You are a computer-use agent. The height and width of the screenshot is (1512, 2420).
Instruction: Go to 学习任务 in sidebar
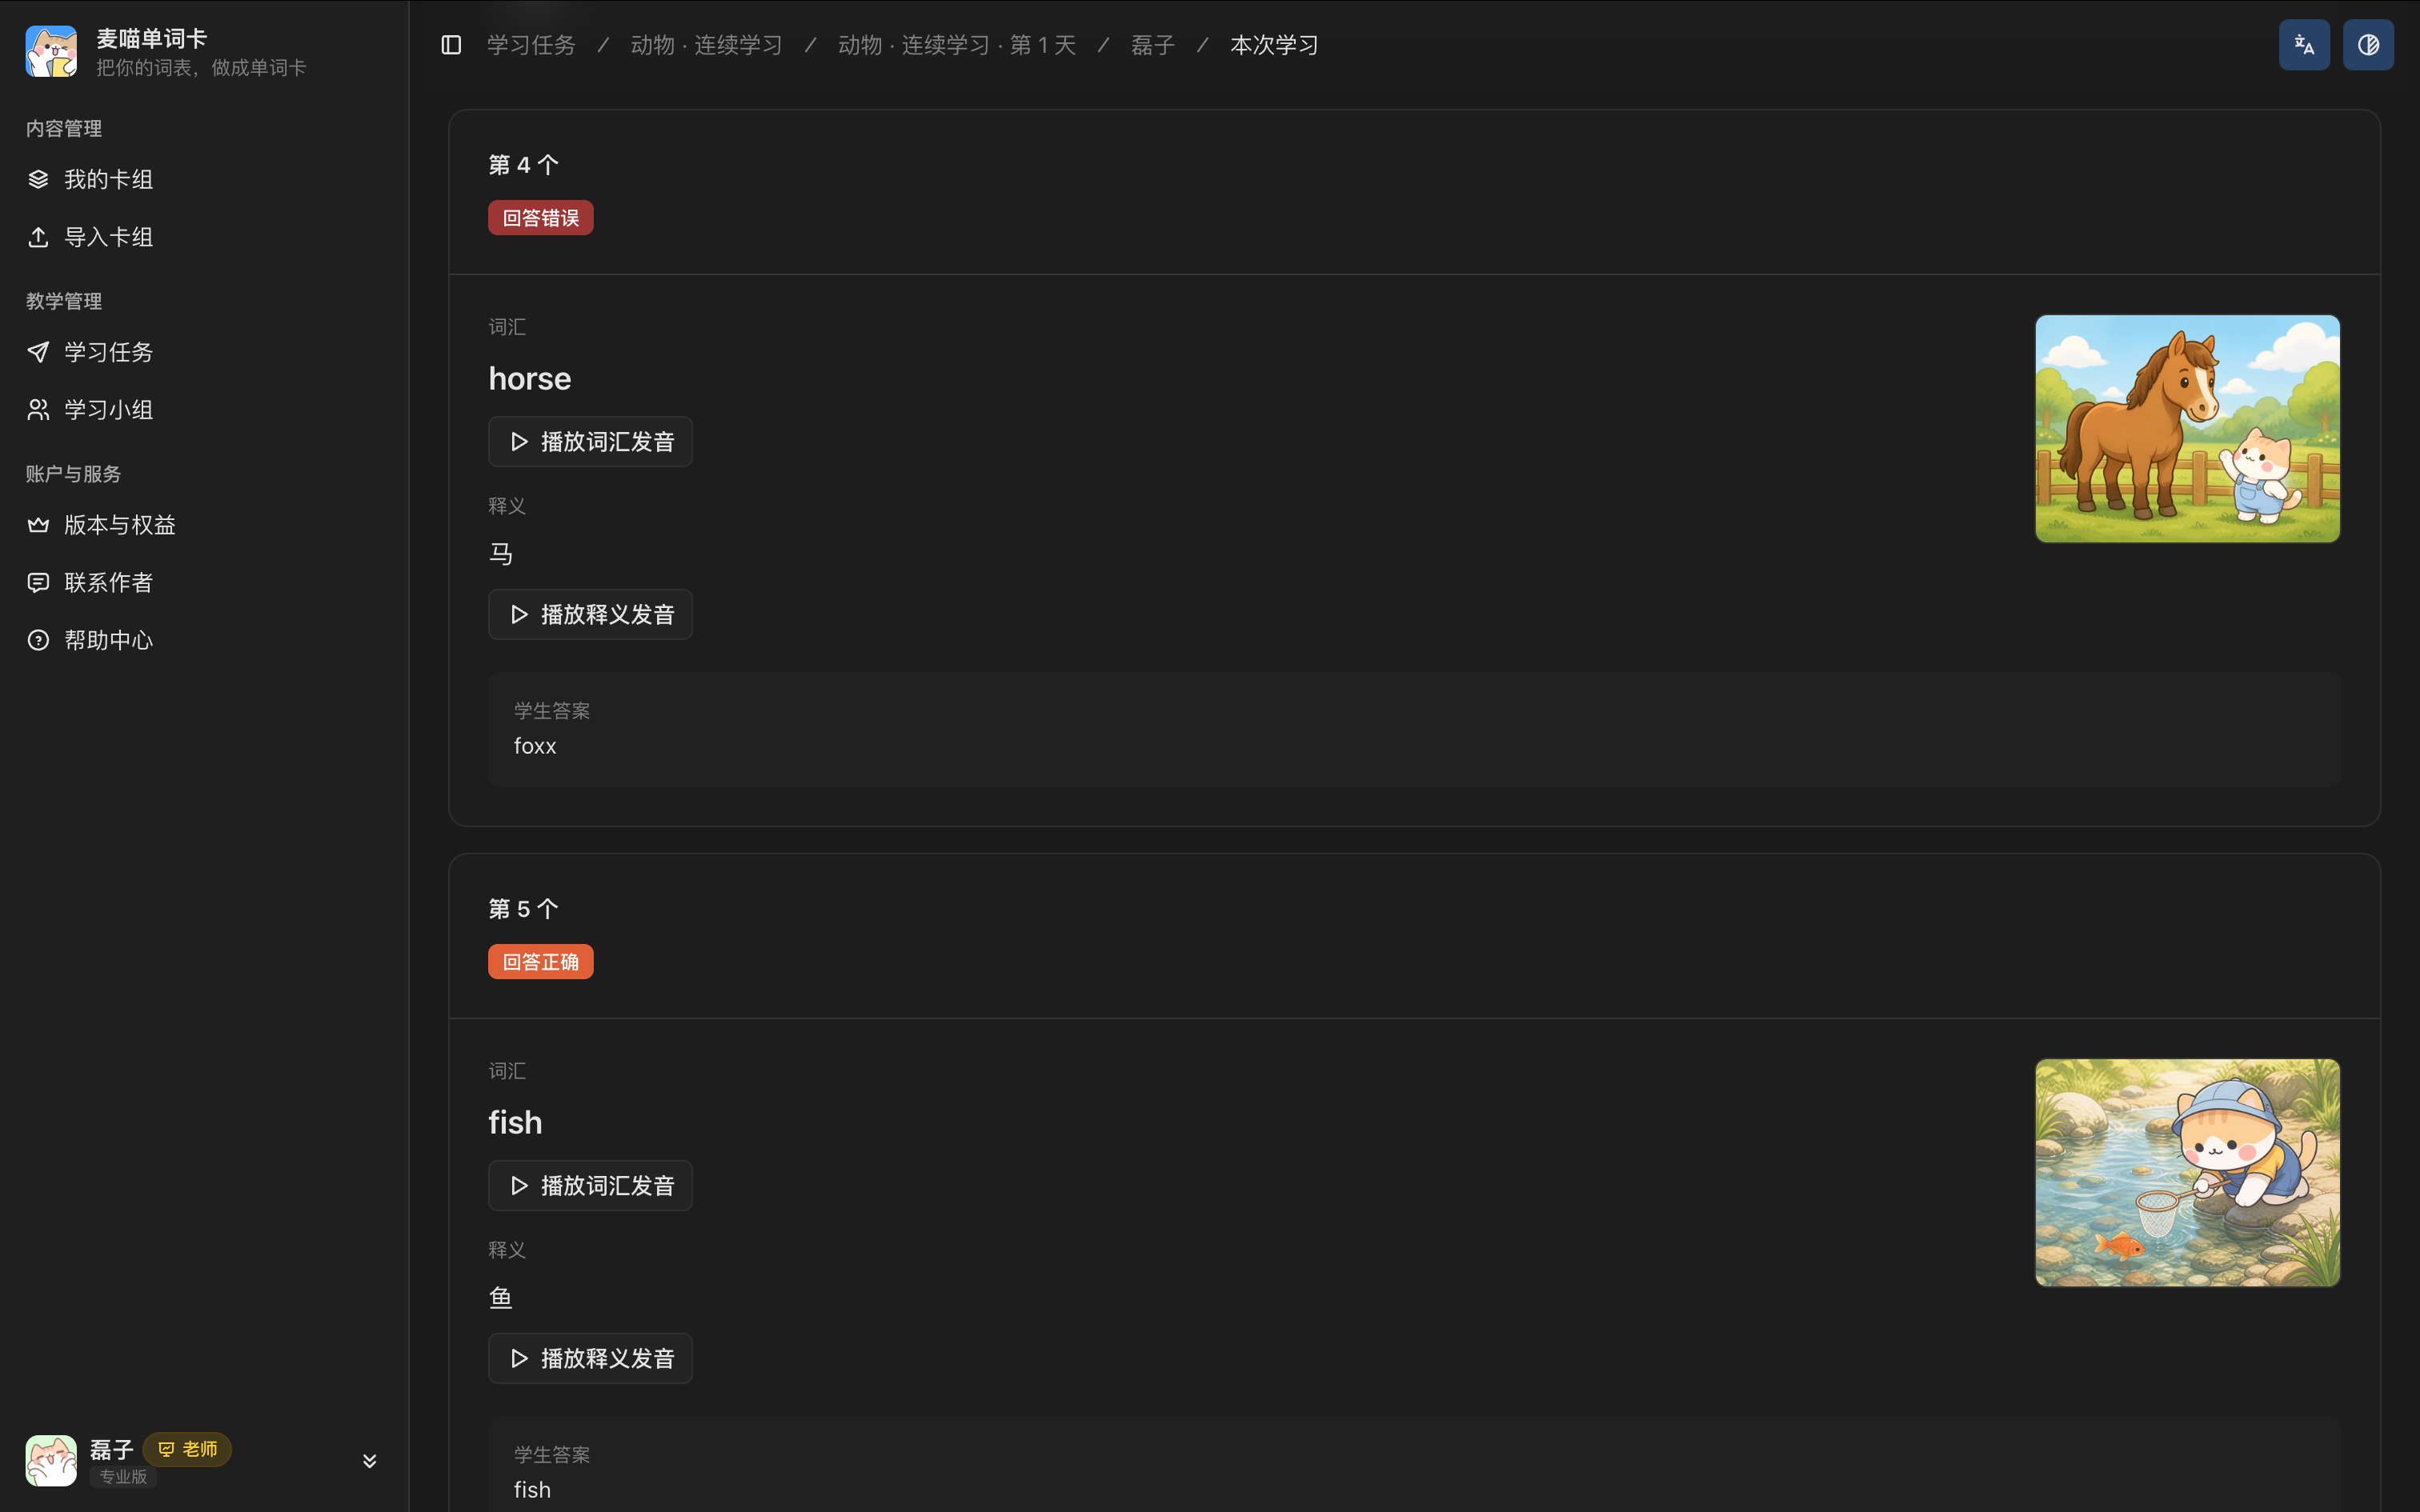pos(204,352)
